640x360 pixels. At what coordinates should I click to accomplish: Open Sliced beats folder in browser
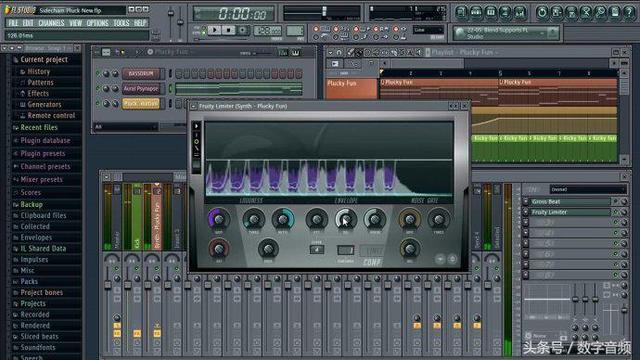(39, 336)
